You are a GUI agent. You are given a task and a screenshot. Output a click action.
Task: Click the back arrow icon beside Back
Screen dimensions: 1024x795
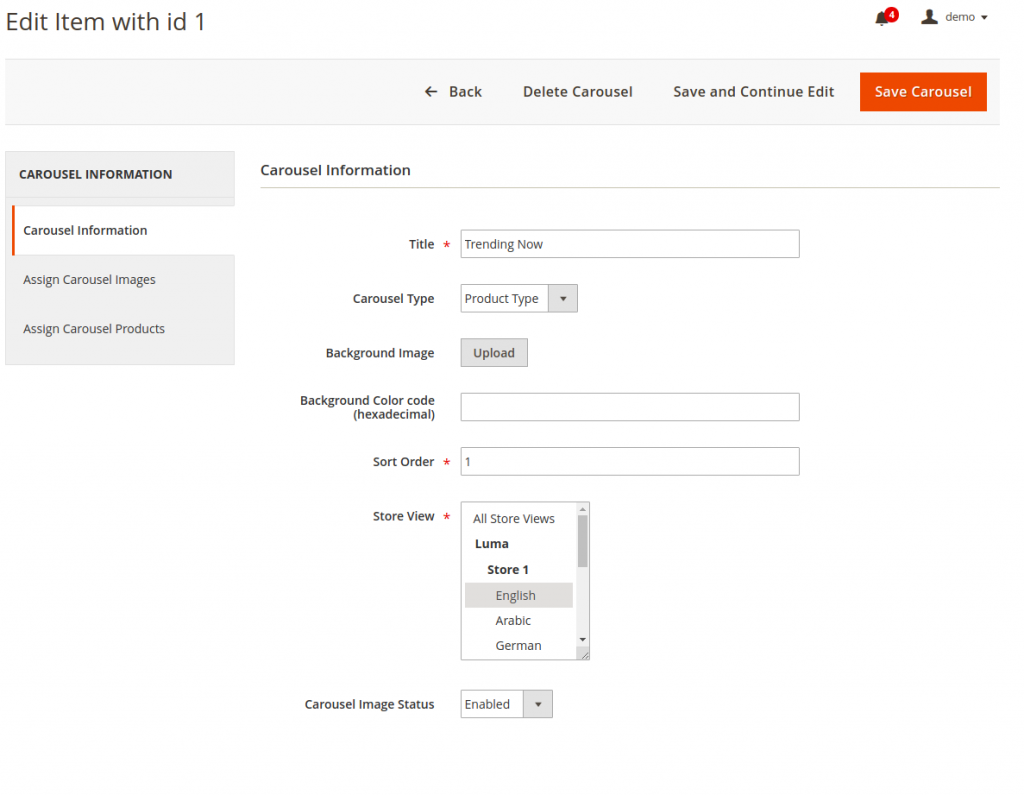[430, 91]
